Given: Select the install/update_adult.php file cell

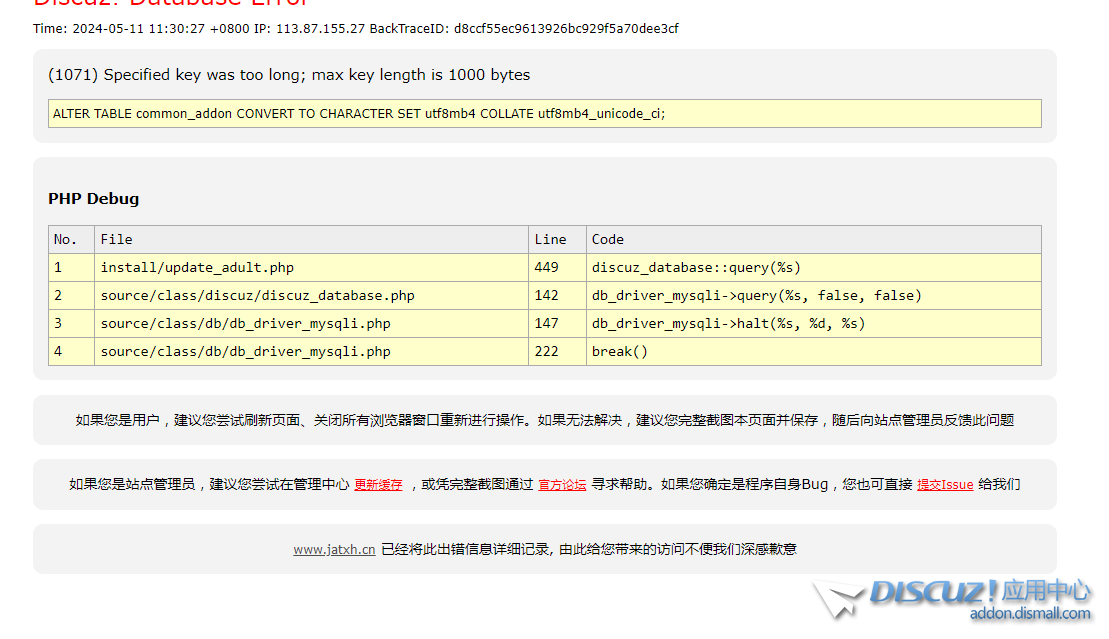Looking at the screenshot, I should [197, 268].
